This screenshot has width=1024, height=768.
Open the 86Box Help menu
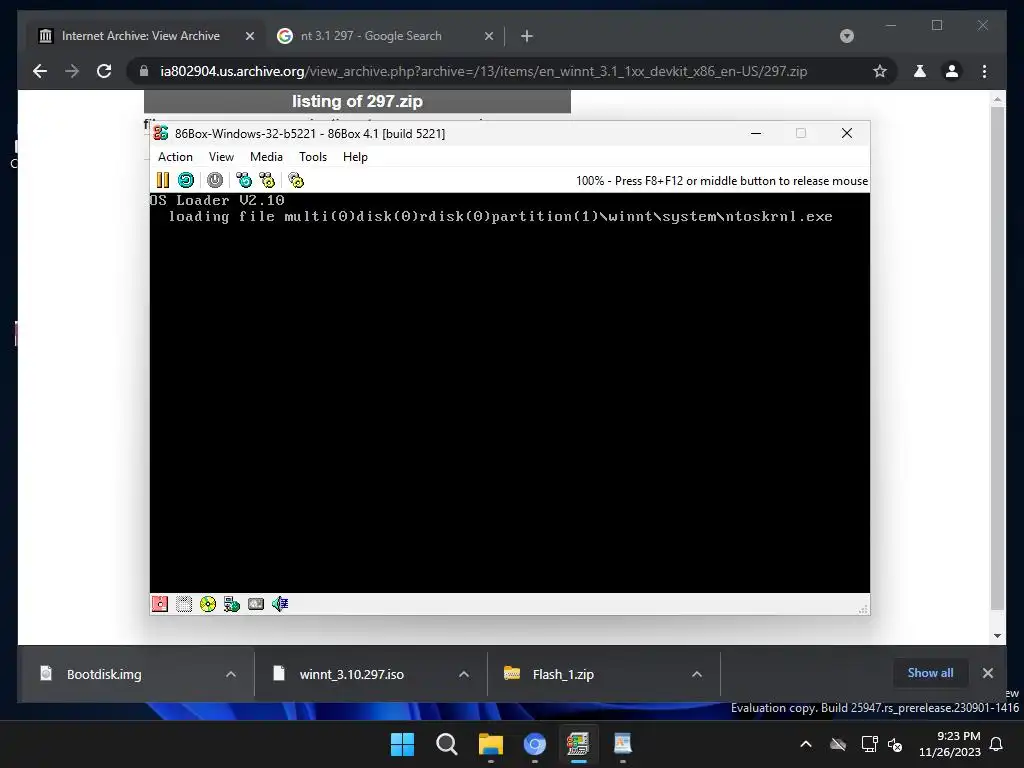tap(355, 157)
